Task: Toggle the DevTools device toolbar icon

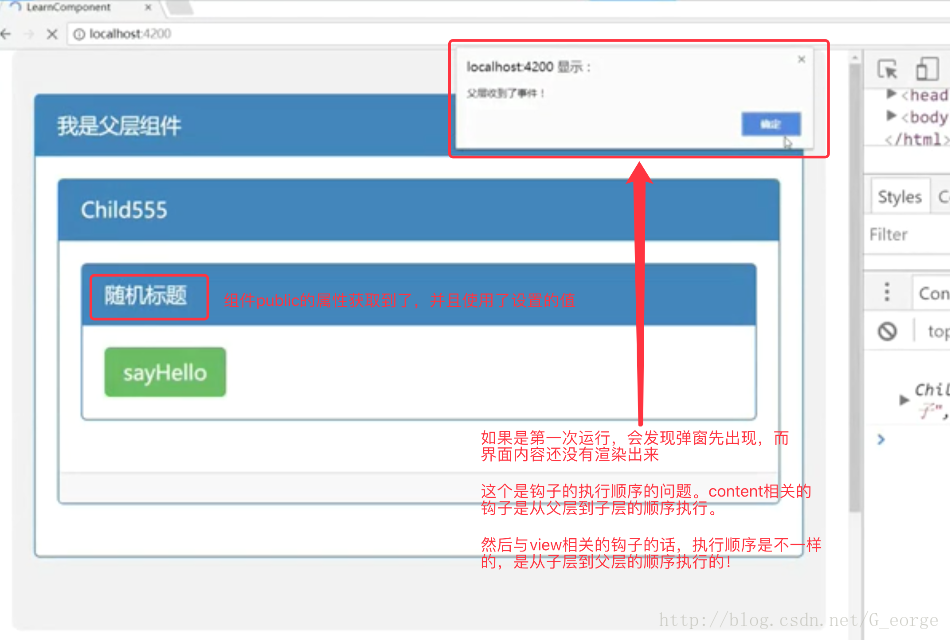Action: [927, 69]
